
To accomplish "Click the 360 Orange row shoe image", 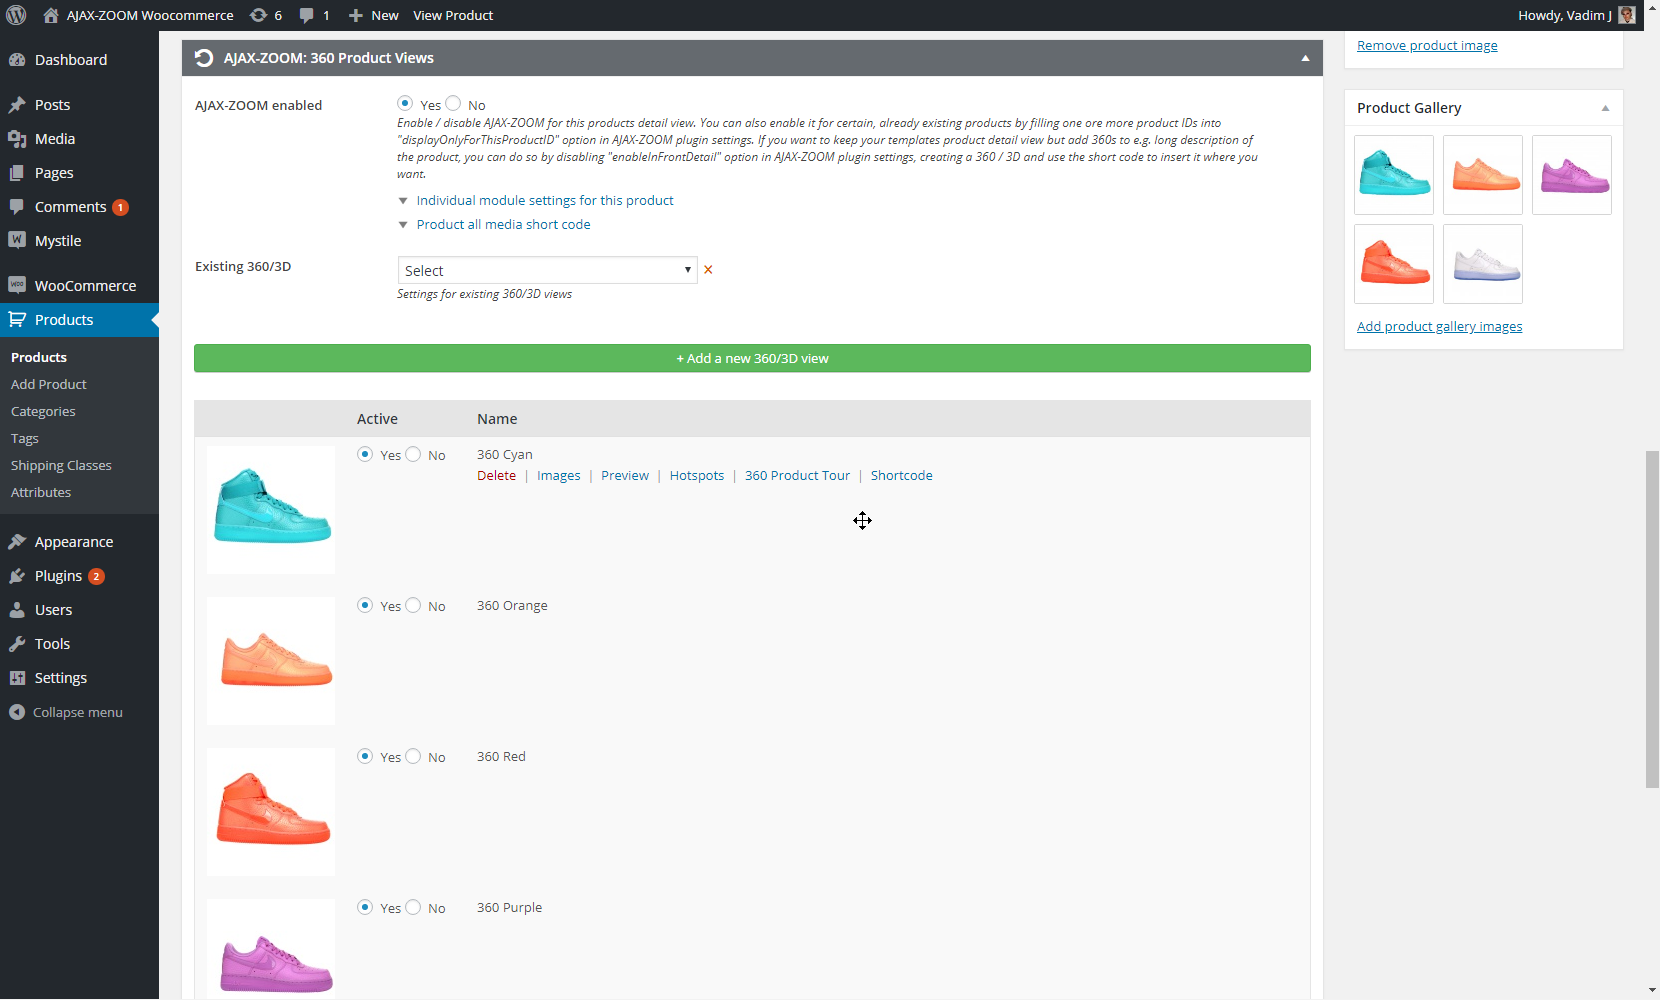I will click(x=271, y=661).
